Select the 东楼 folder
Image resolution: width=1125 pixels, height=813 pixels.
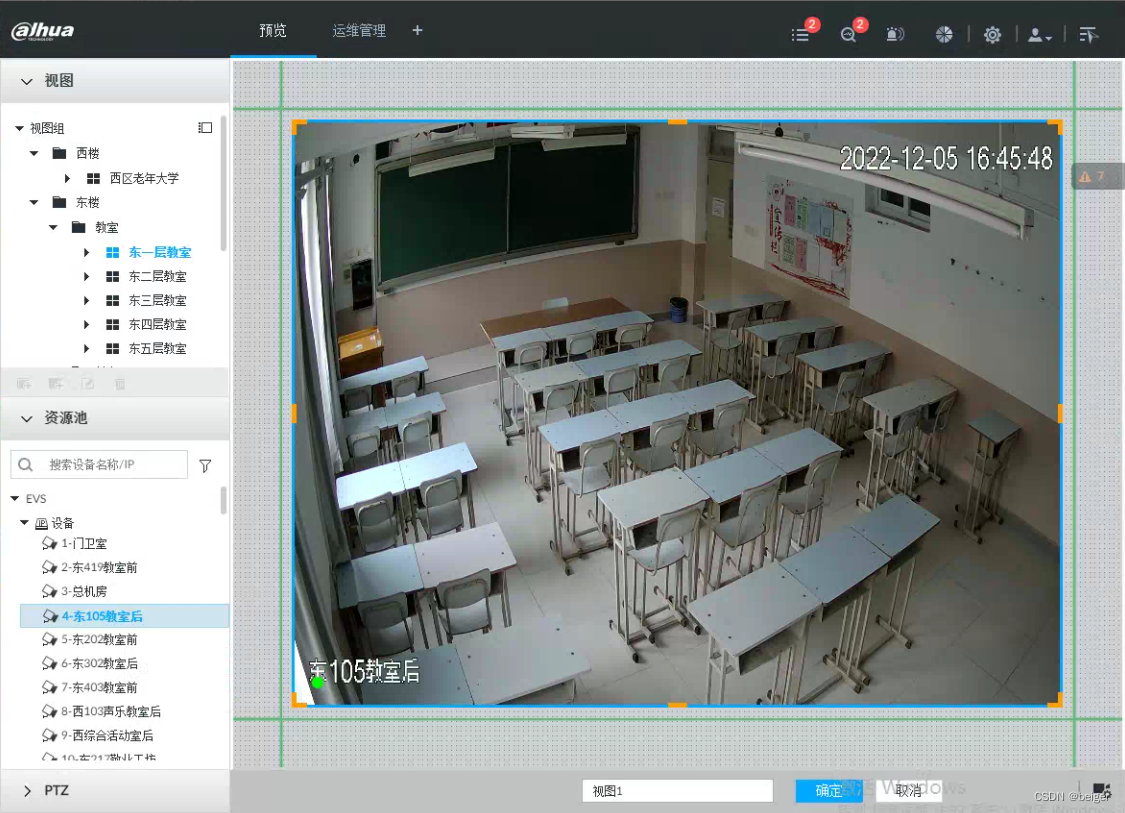pyautogui.click(x=88, y=202)
